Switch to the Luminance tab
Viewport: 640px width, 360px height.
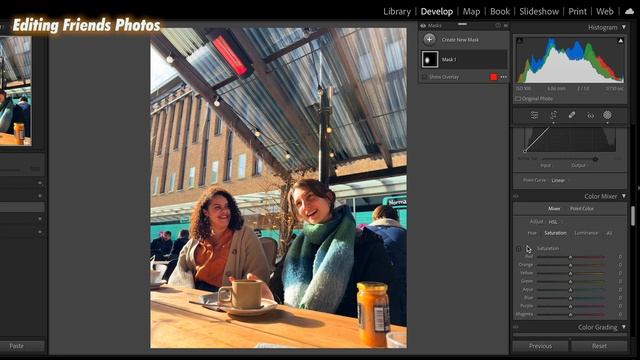click(x=586, y=233)
